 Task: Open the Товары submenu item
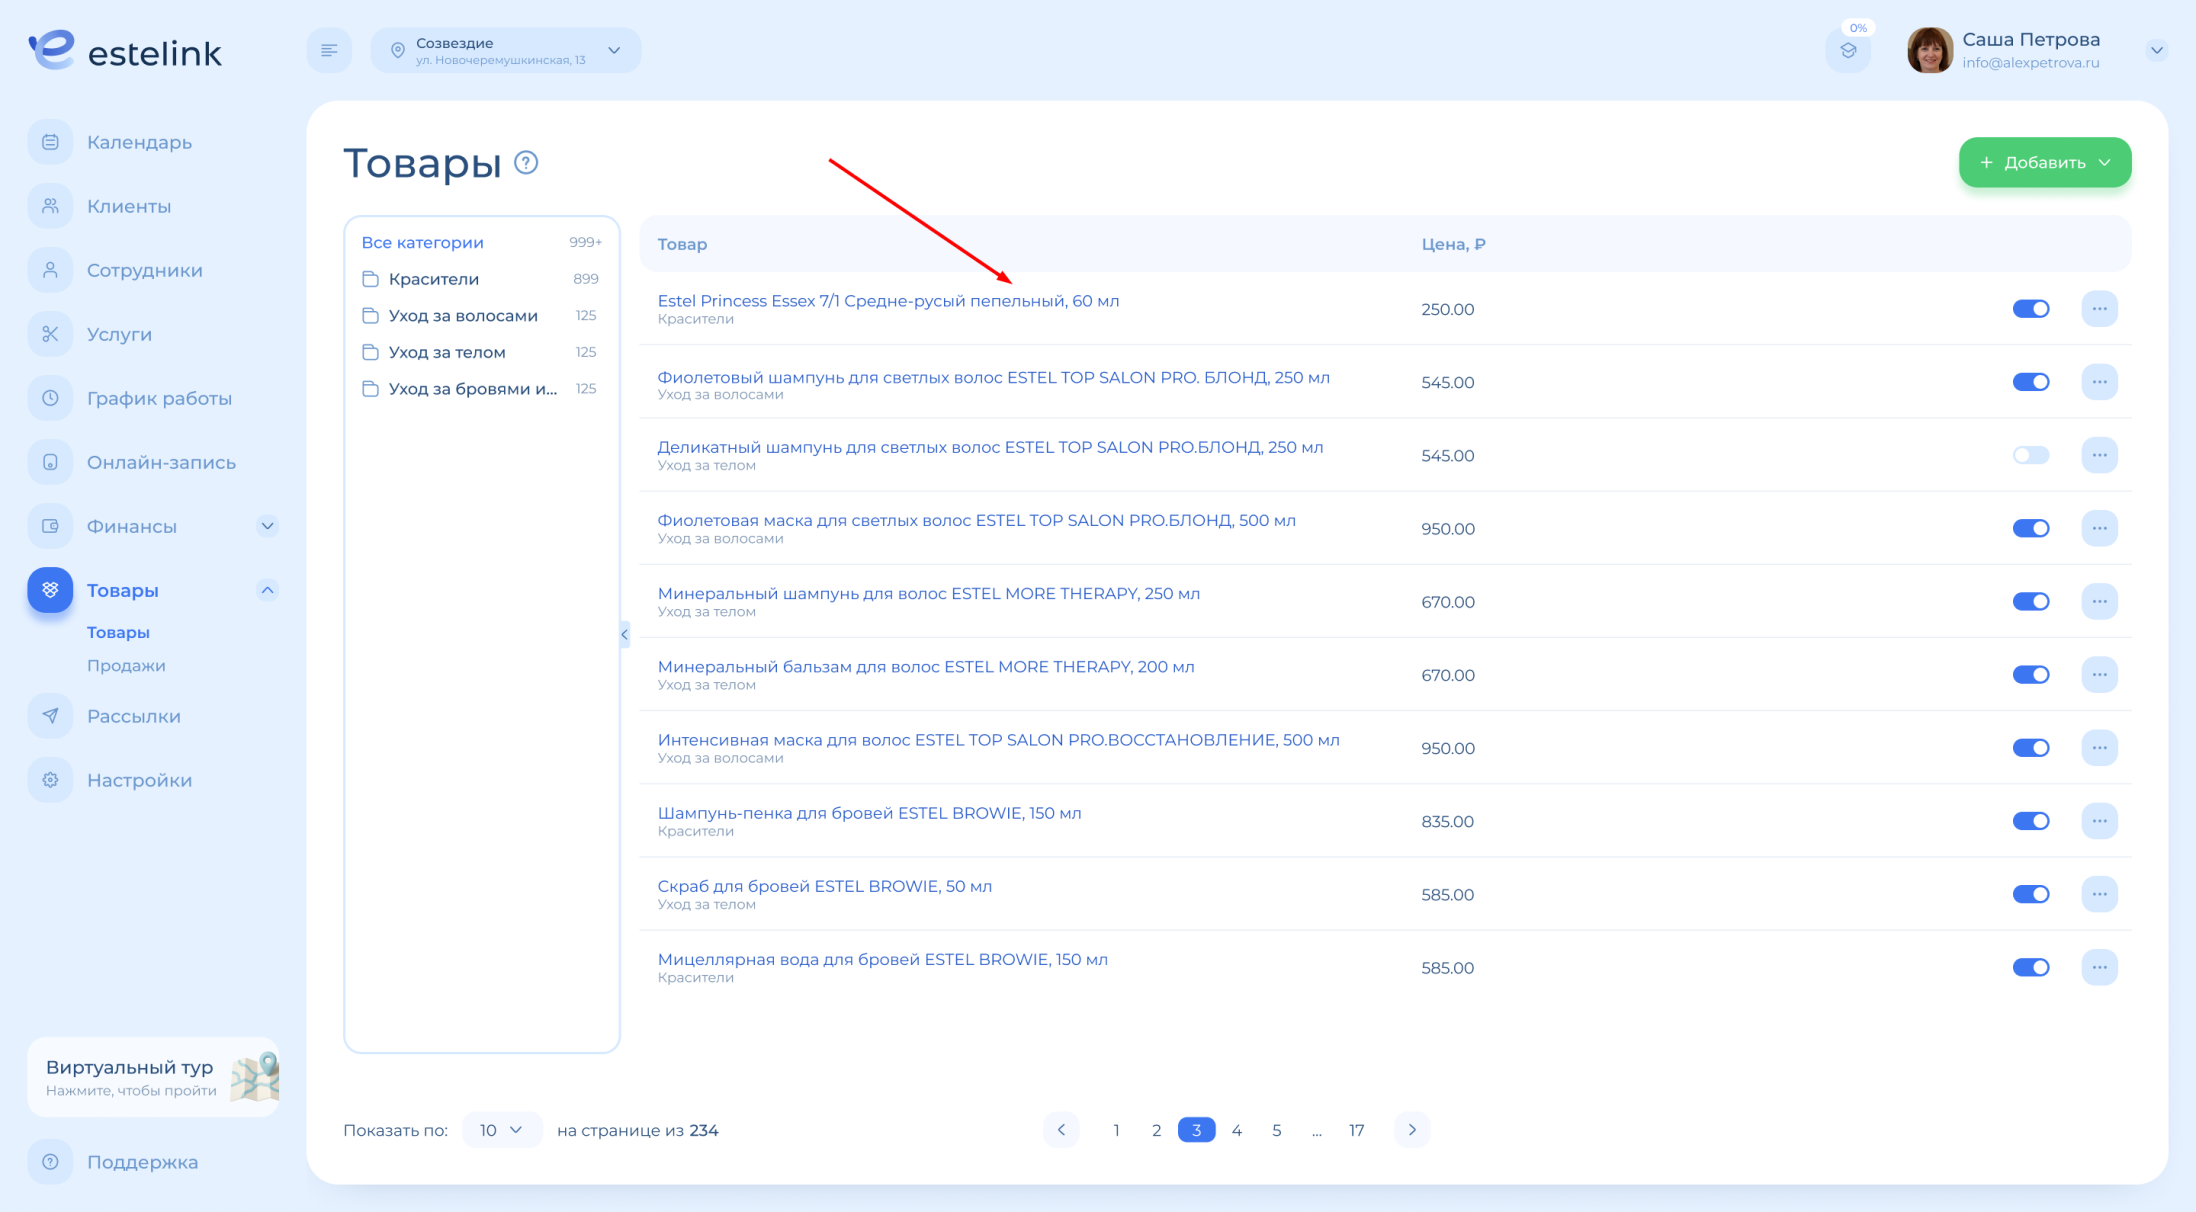coord(118,632)
